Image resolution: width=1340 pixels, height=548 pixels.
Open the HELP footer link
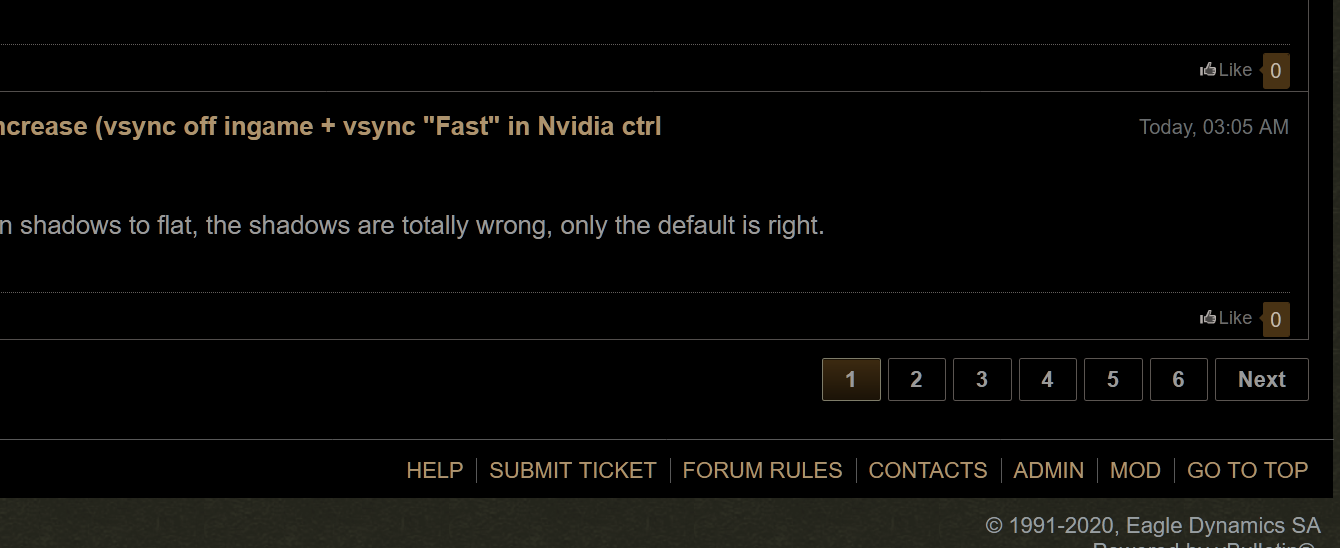(435, 470)
